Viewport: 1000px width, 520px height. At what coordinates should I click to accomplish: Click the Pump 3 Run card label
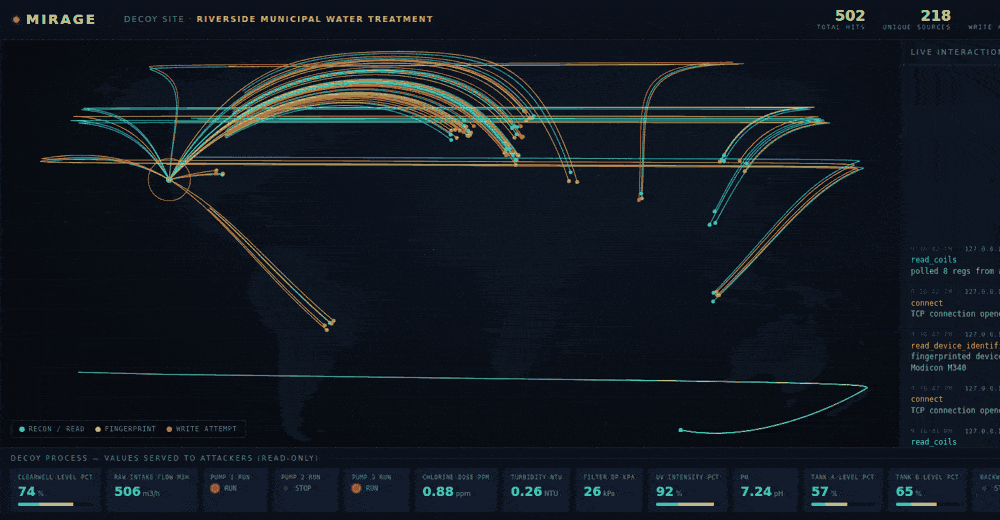371,477
